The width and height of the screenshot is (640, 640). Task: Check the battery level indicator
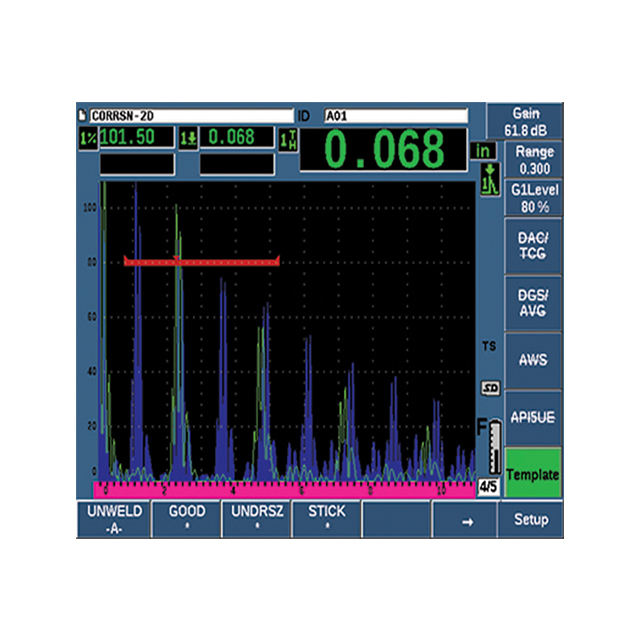coord(494,447)
